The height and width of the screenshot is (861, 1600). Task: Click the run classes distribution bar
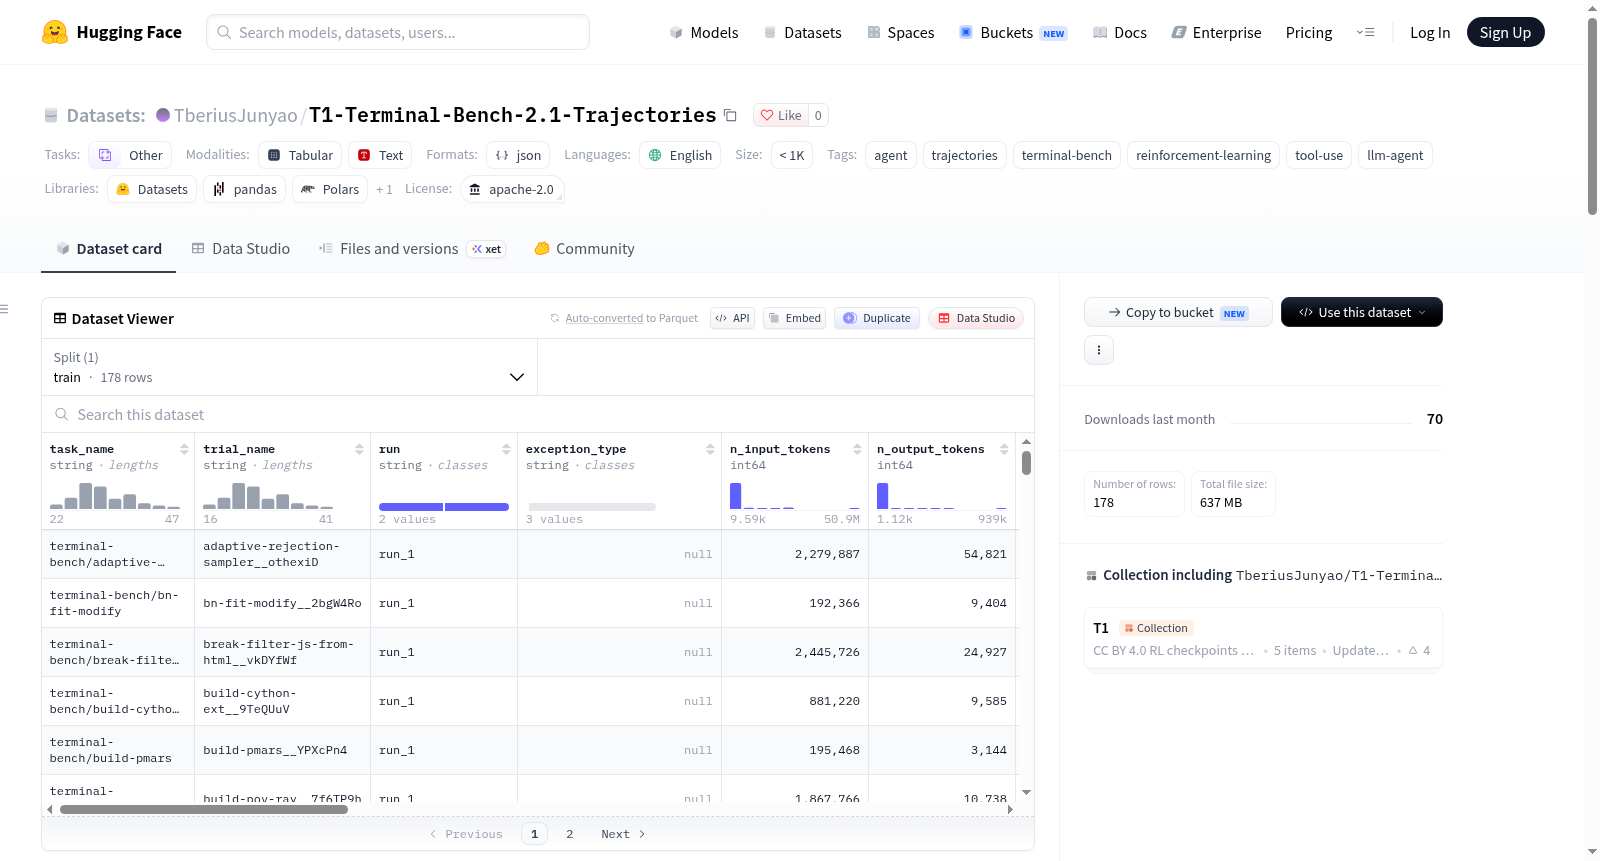tap(444, 507)
